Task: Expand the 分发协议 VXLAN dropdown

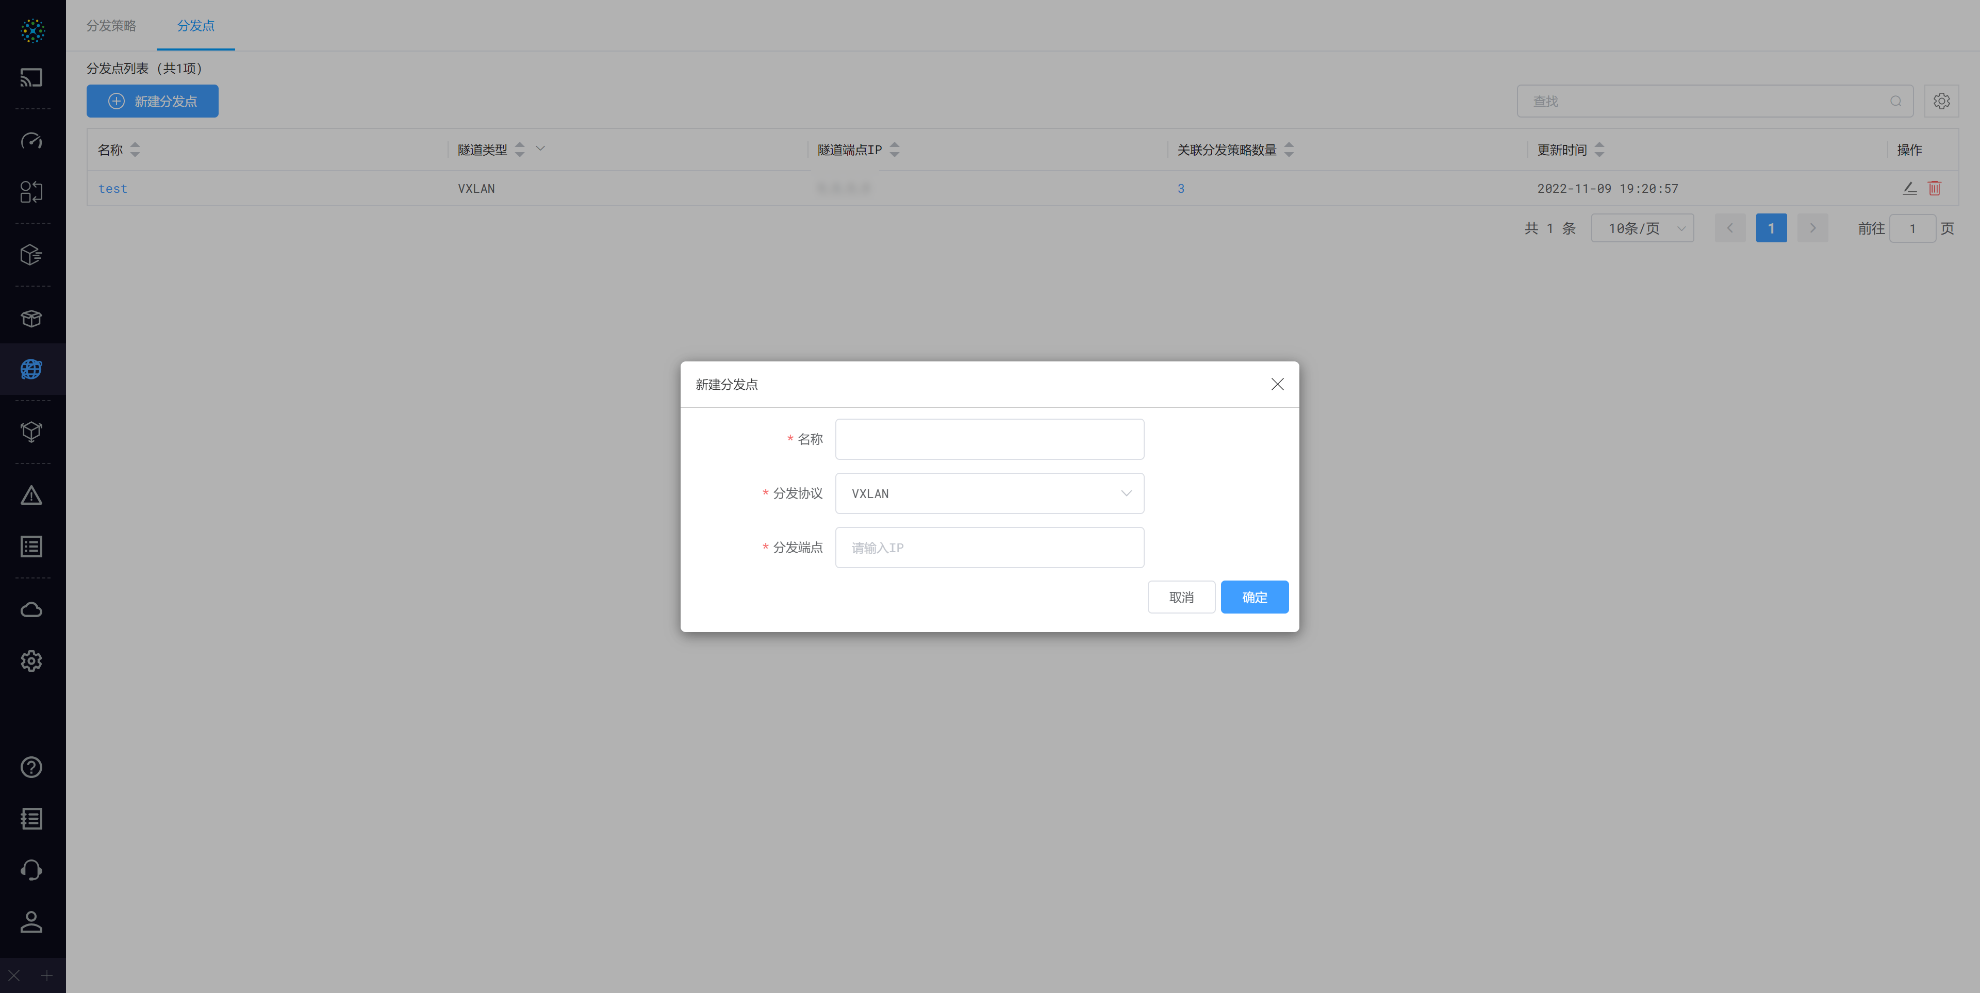Action: (x=989, y=493)
